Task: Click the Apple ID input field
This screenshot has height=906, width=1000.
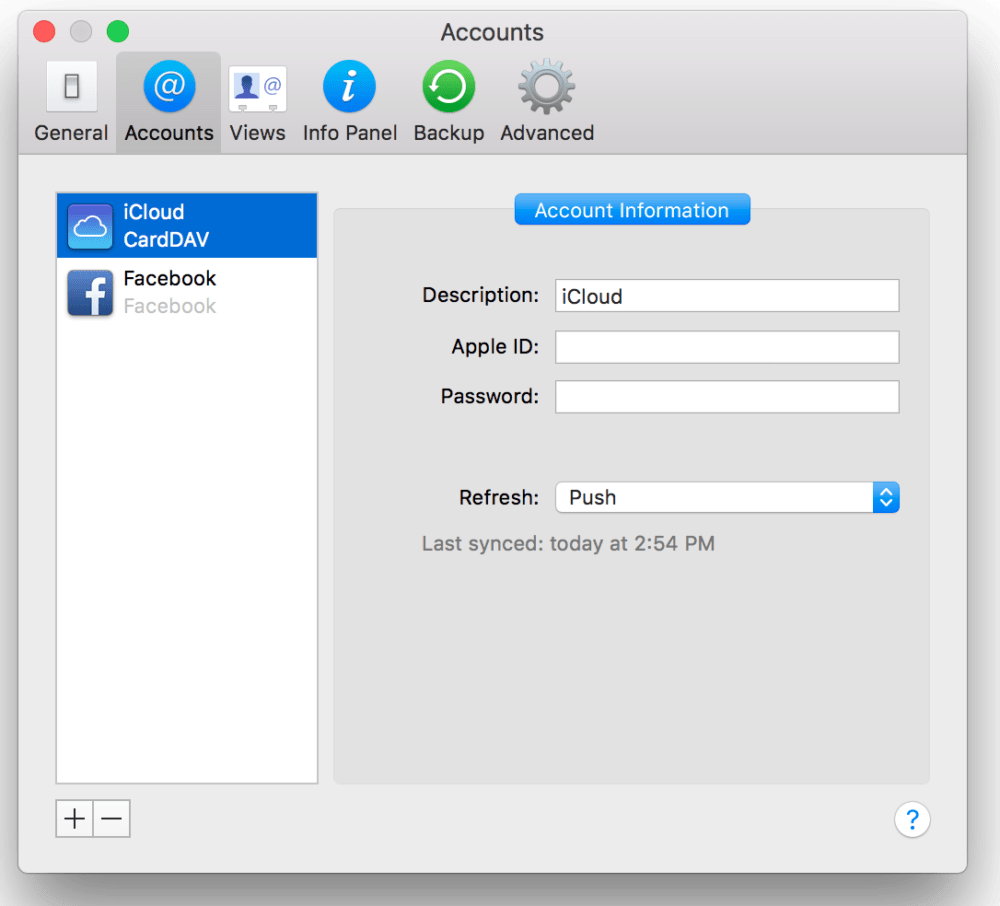Action: click(727, 347)
